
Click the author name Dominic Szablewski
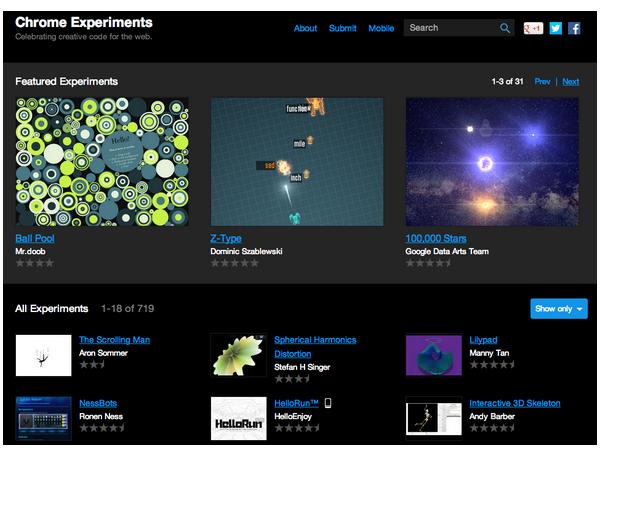click(x=247, y=252)
